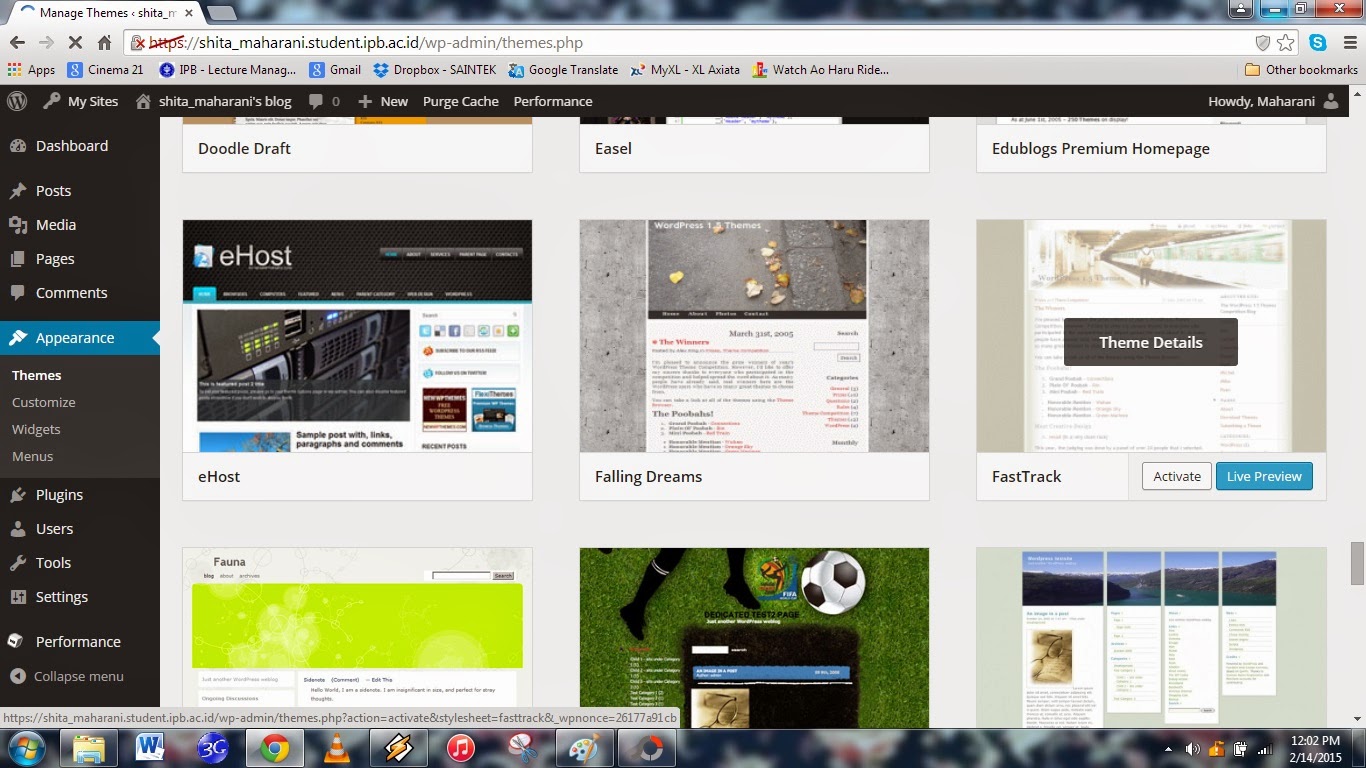
Task: Click the Dashboard gauge icon
Action: pos(17,146)
